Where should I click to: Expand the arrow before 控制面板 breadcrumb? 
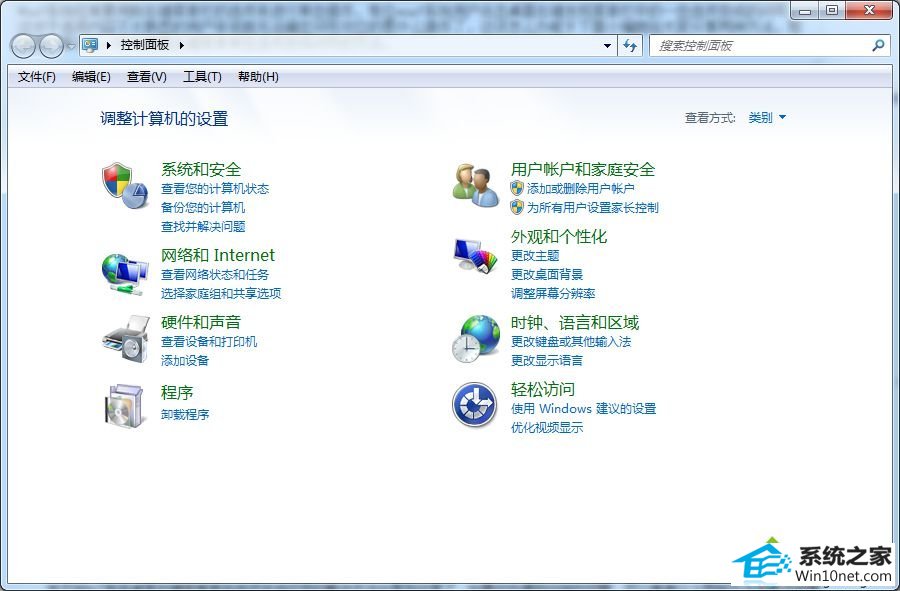[108, 45]
